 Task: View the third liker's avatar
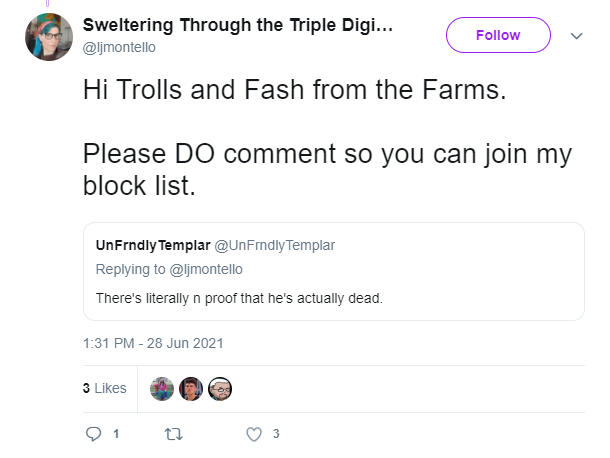(220, 388)
